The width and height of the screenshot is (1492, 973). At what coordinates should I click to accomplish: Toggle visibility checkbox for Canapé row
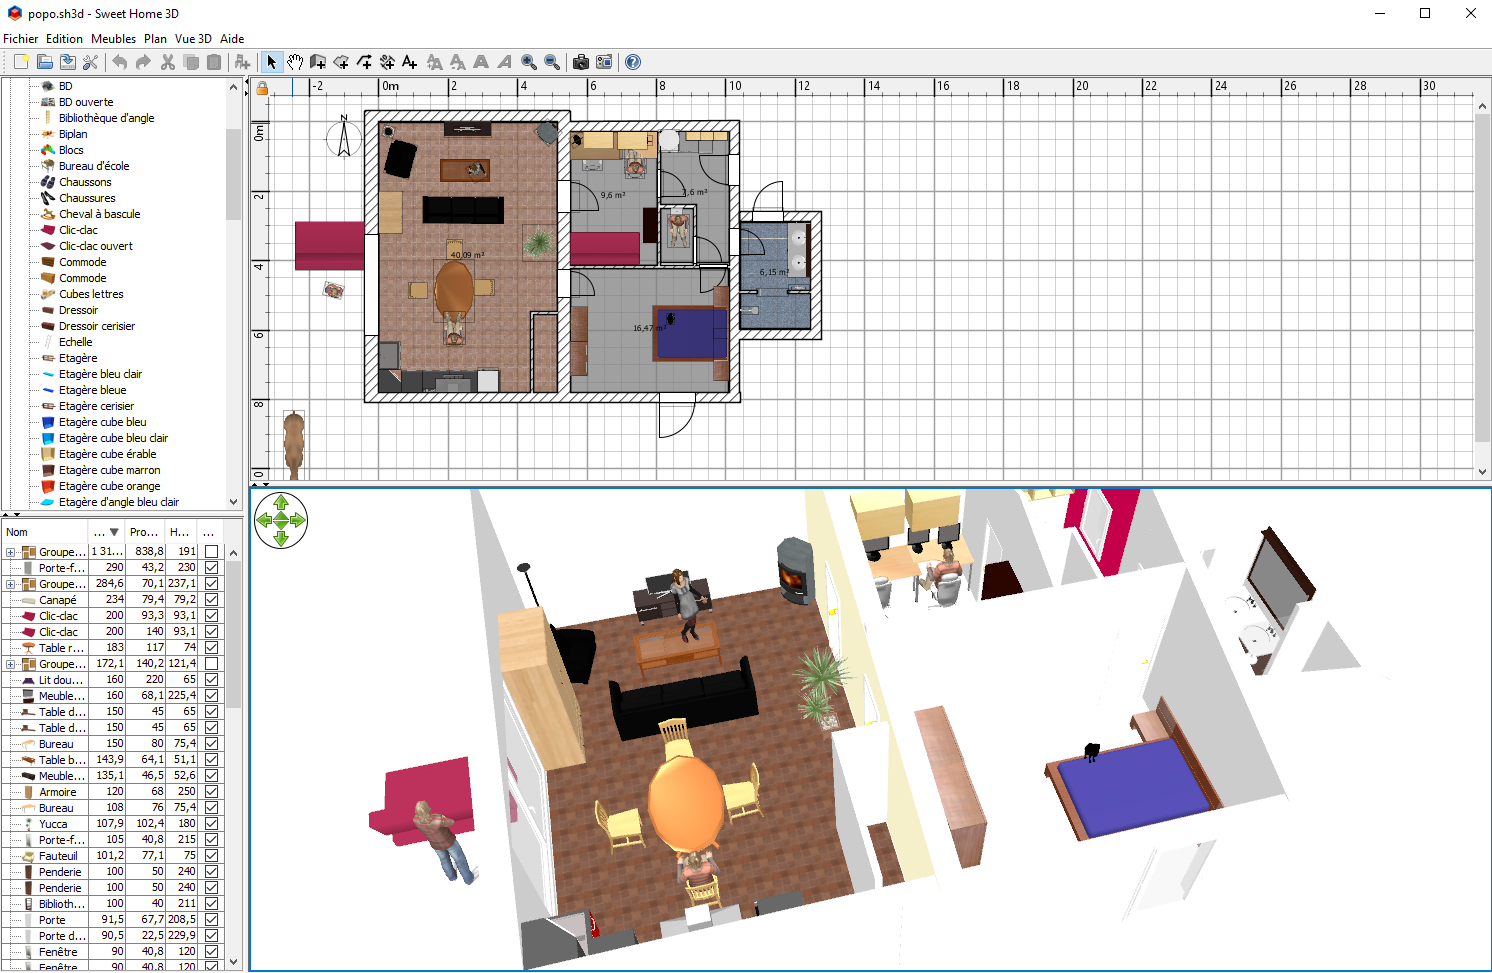211,600
